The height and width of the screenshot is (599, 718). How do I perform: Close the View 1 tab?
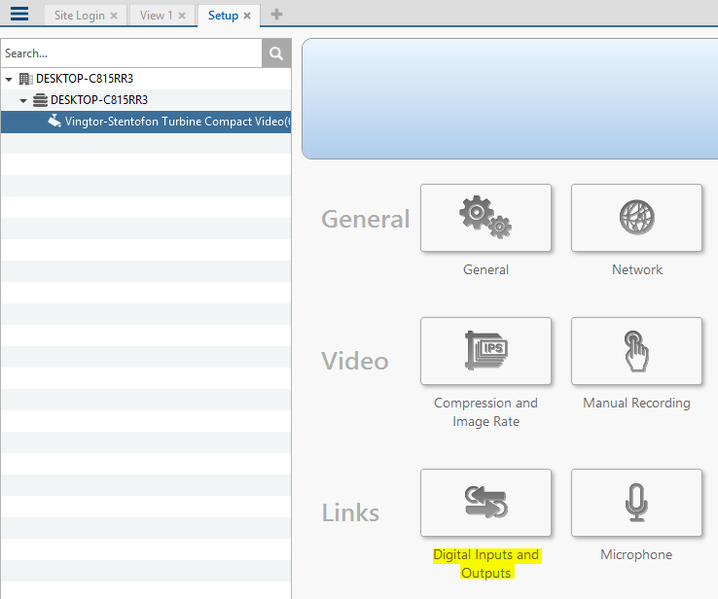tap(182, 16)
